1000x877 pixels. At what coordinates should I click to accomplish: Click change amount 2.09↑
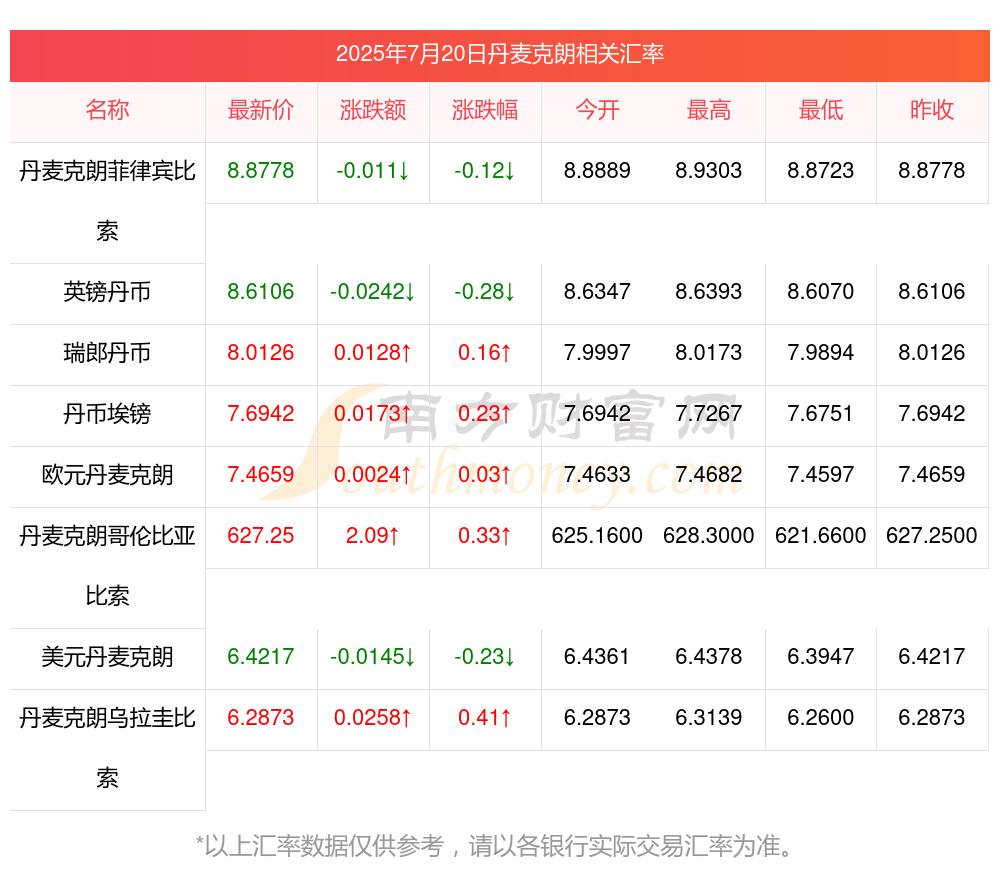(x=373, y=536)
